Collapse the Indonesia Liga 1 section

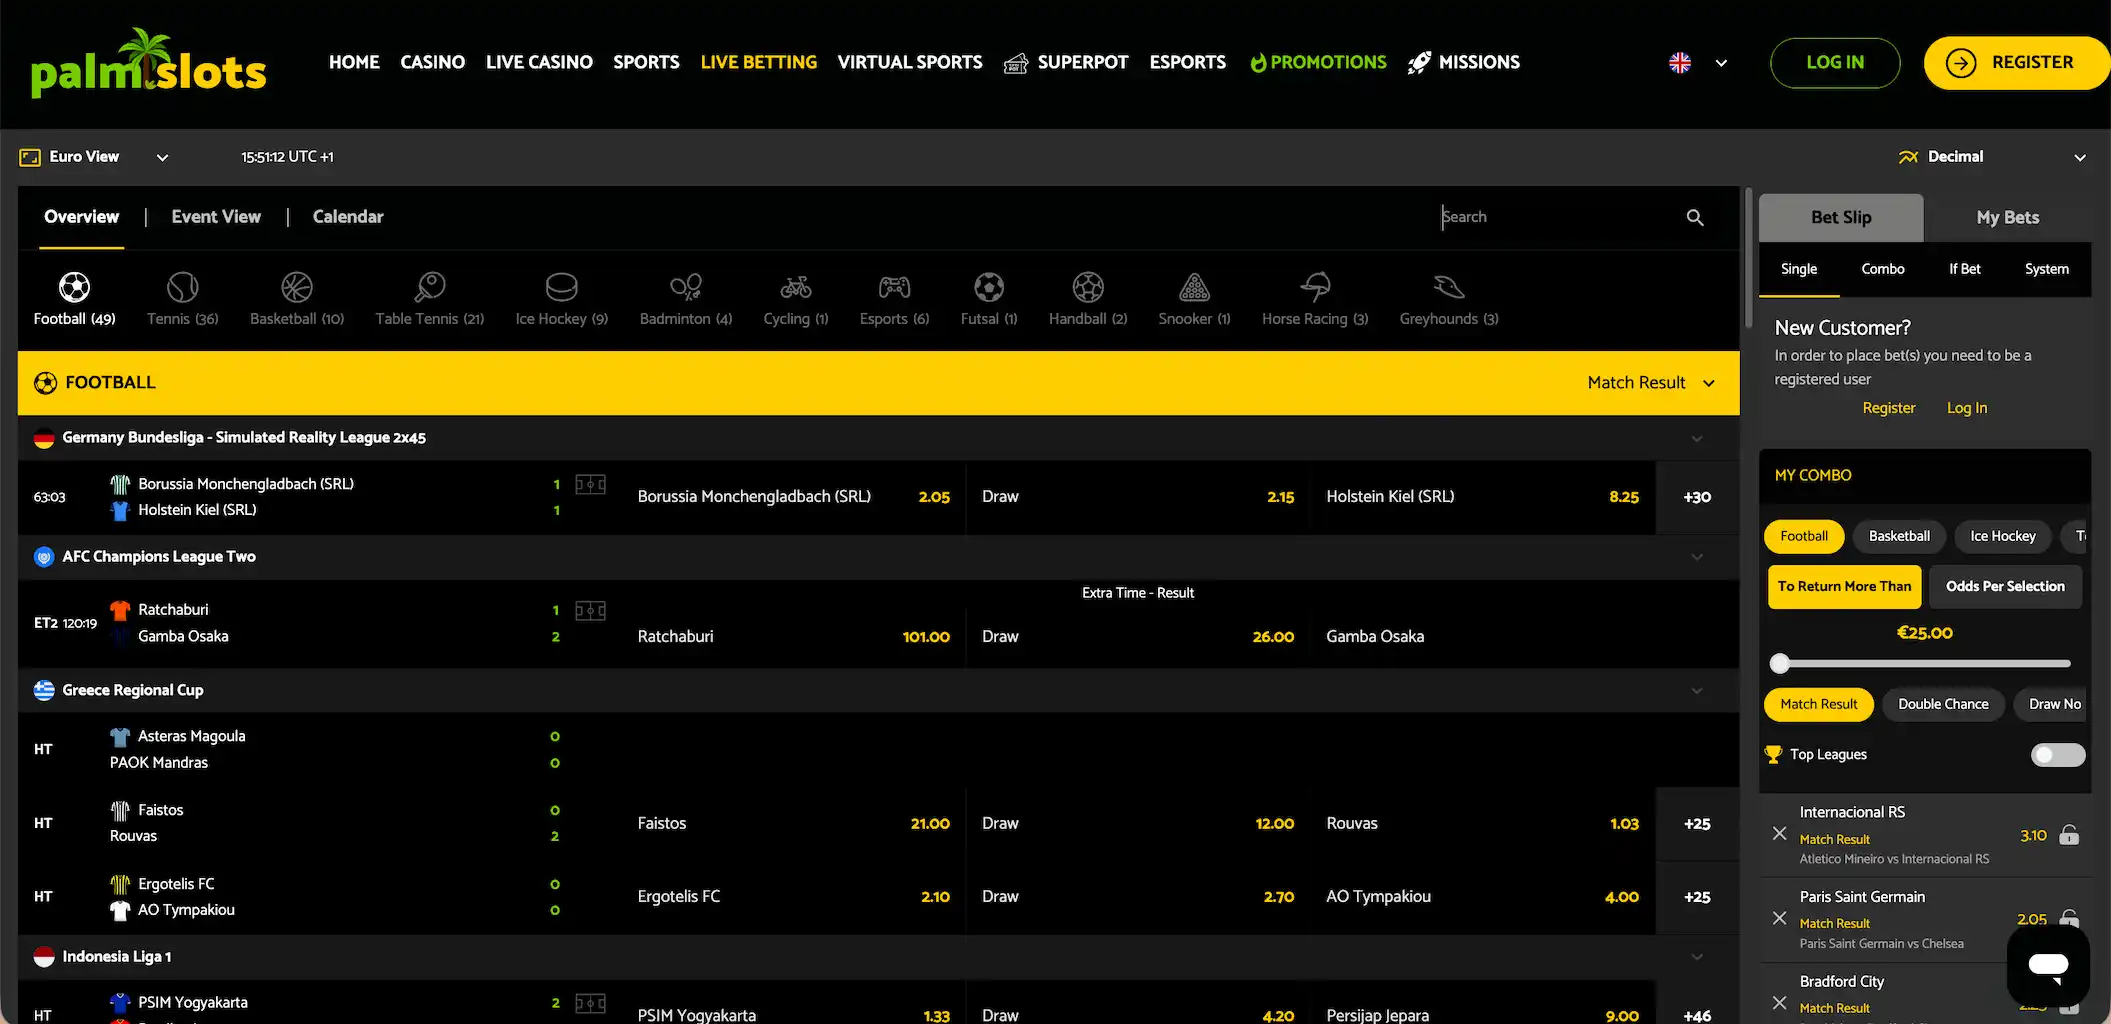point(1697,957)
